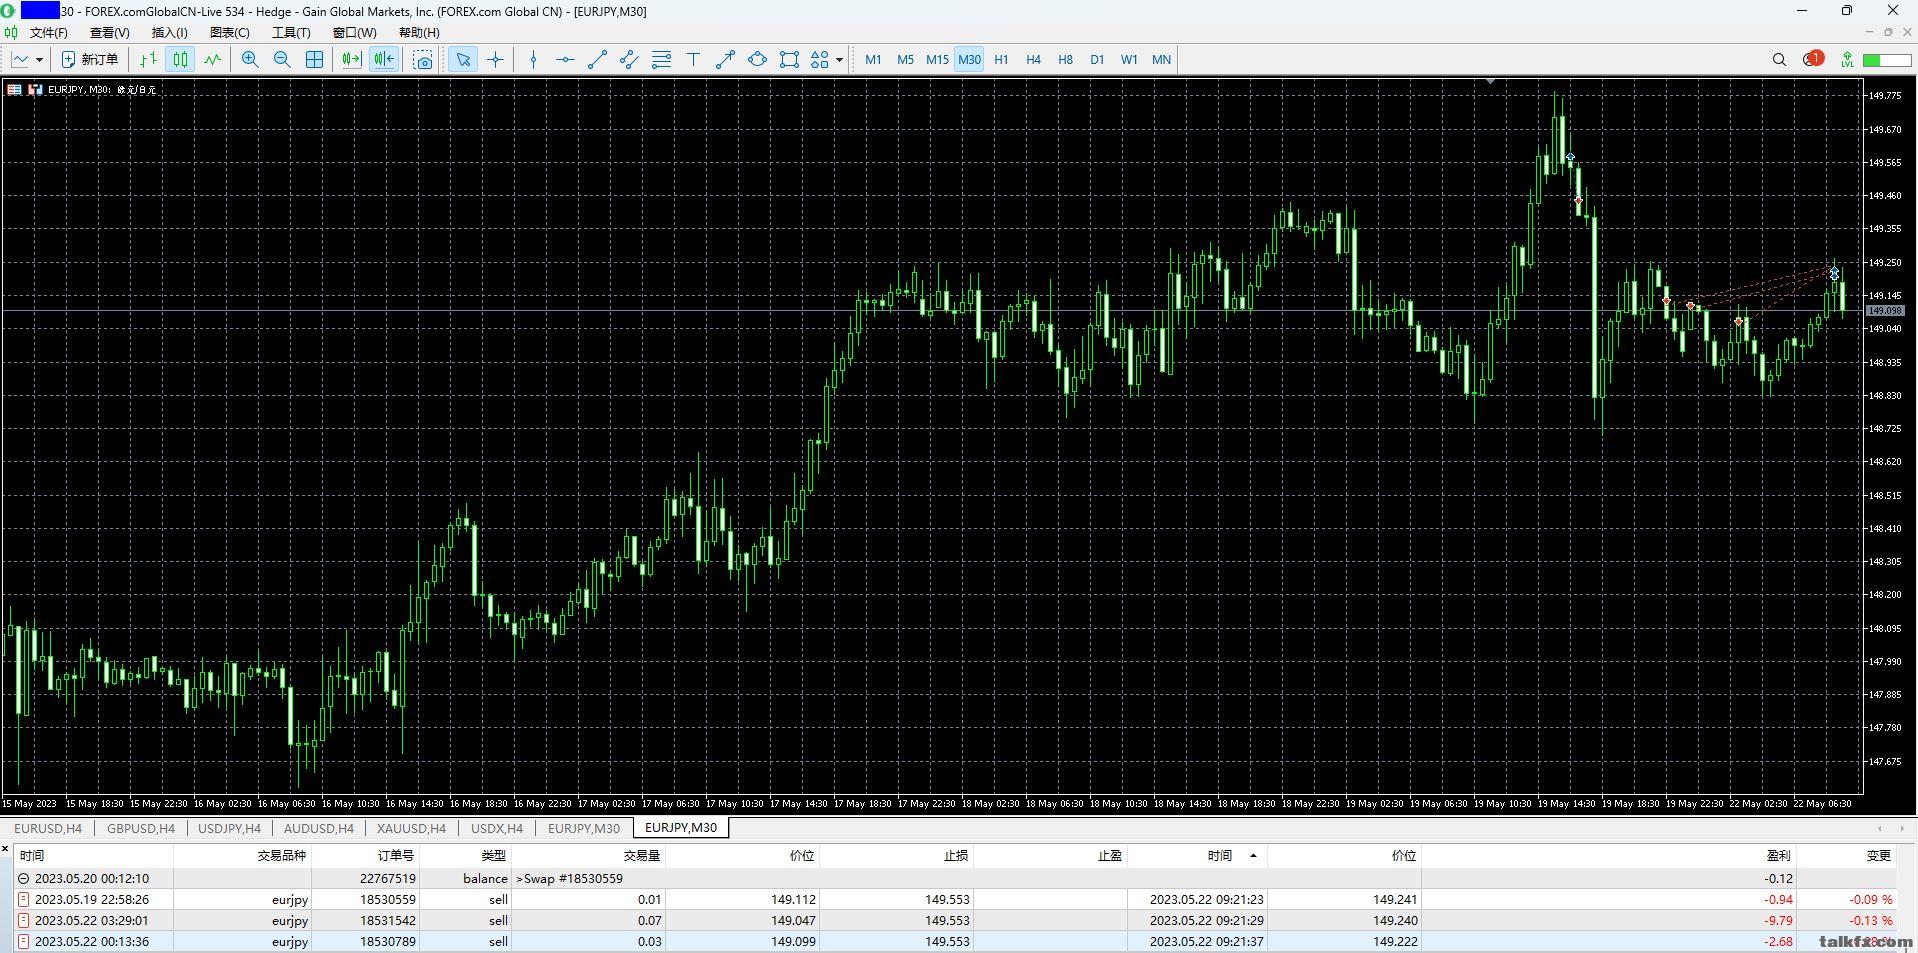Open the chart template dropdown arrow
The height and width of the screenshot is (953, 1918).
pyautogui.click(x=39, y=60)
